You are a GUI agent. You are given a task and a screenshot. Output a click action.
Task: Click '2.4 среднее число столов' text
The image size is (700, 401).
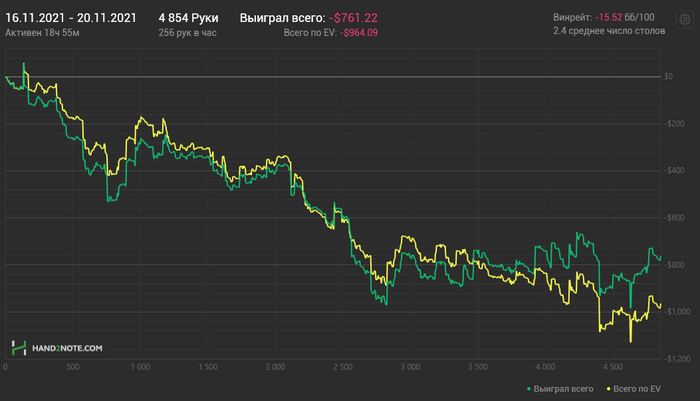(609, 31)
